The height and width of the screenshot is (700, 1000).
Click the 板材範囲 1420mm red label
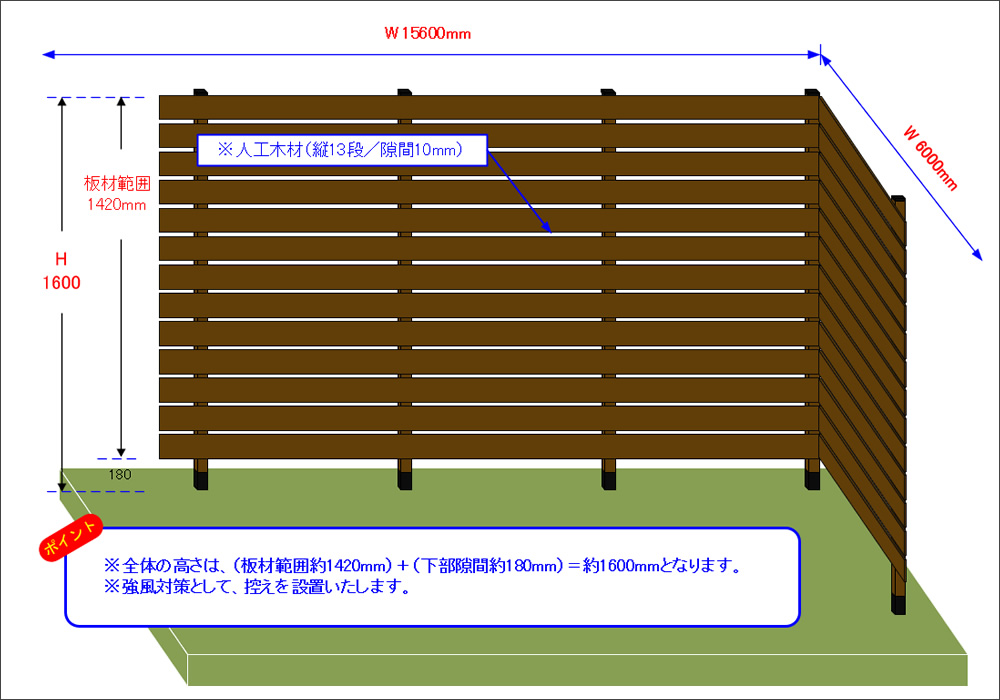click(116, 194)
